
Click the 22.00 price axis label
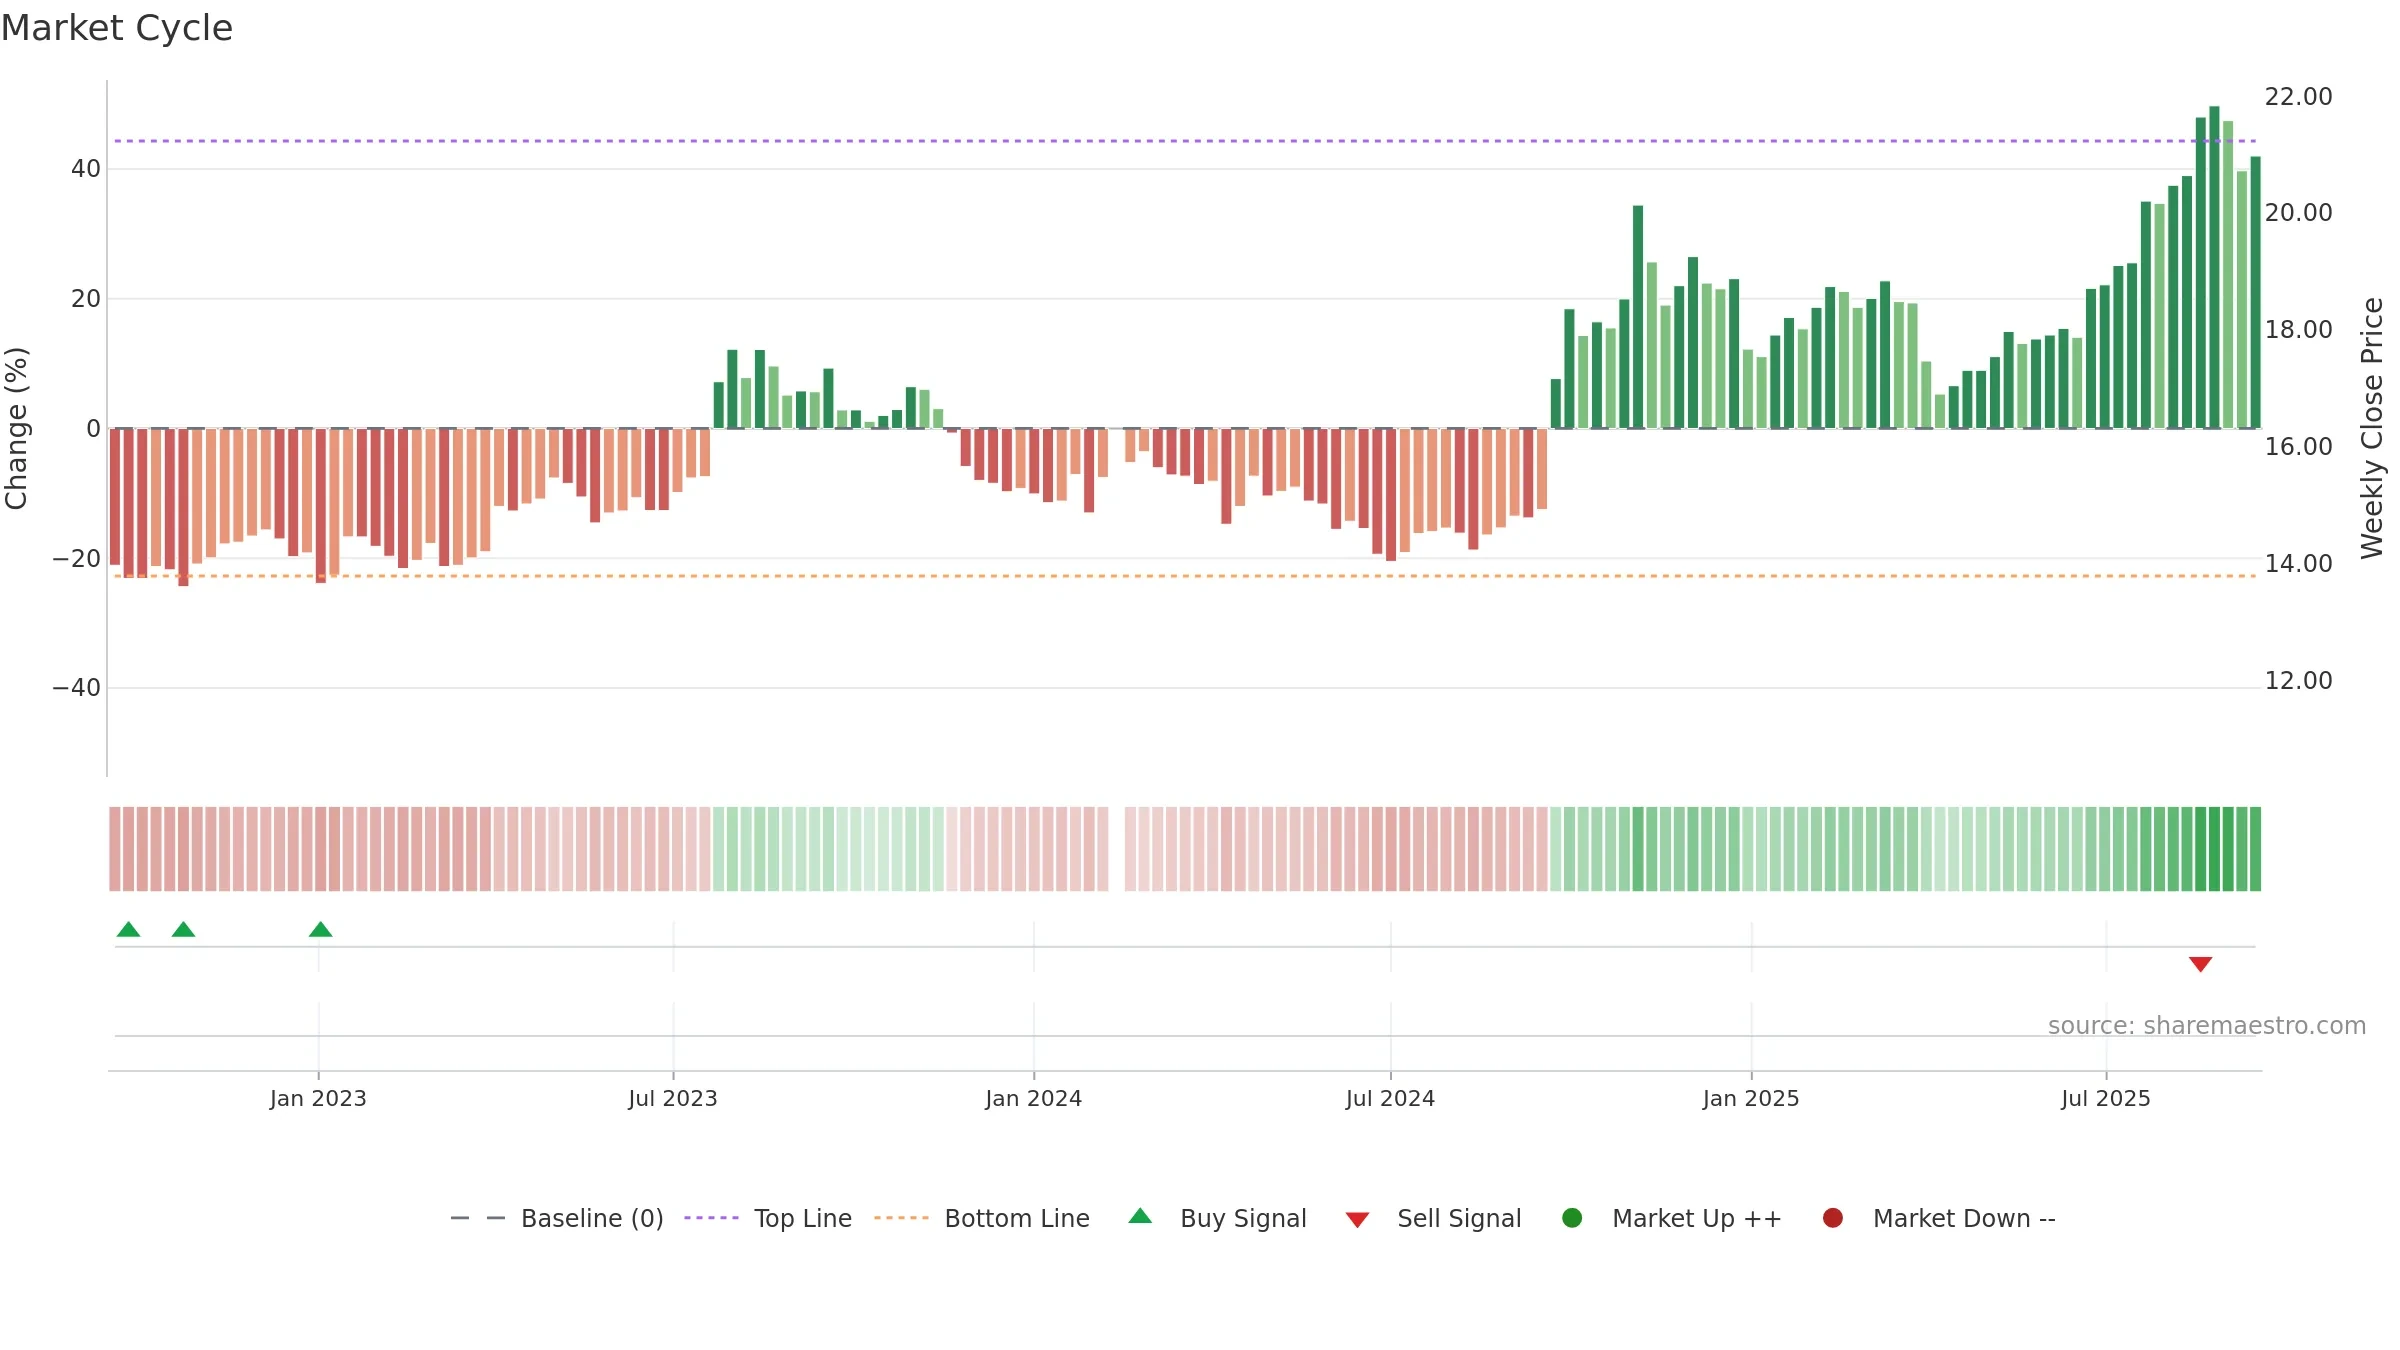click(2298, 96)
